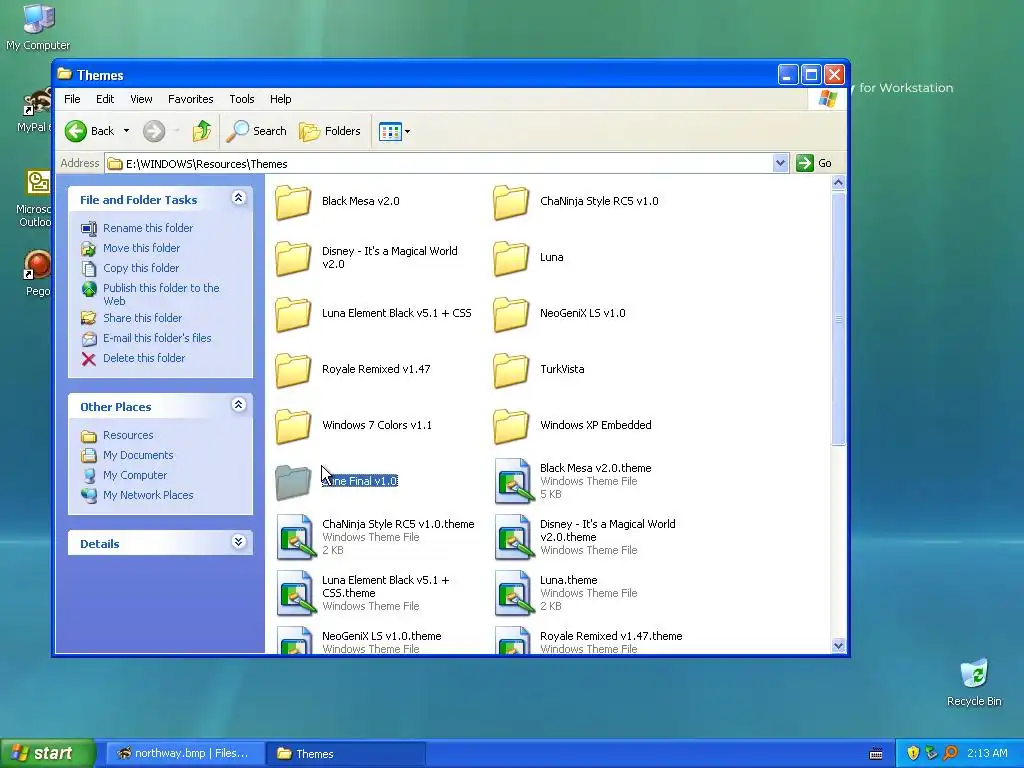1024x768 pixels.
Task: Click the scrollbar down arrow in file list
Action: pos(839,646)
